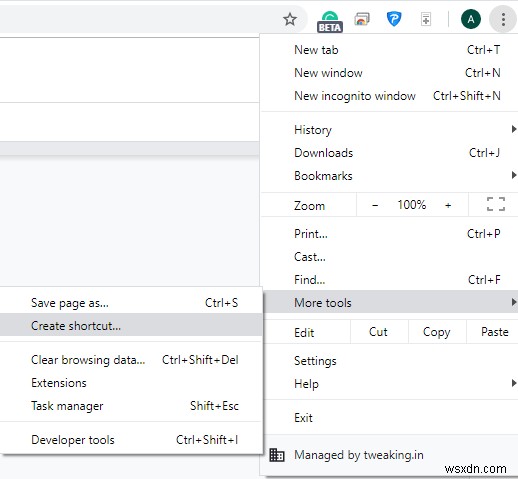518x479 pixels.
Task: Bookmark this page with the star icon
Action: [x=290, y=19]
